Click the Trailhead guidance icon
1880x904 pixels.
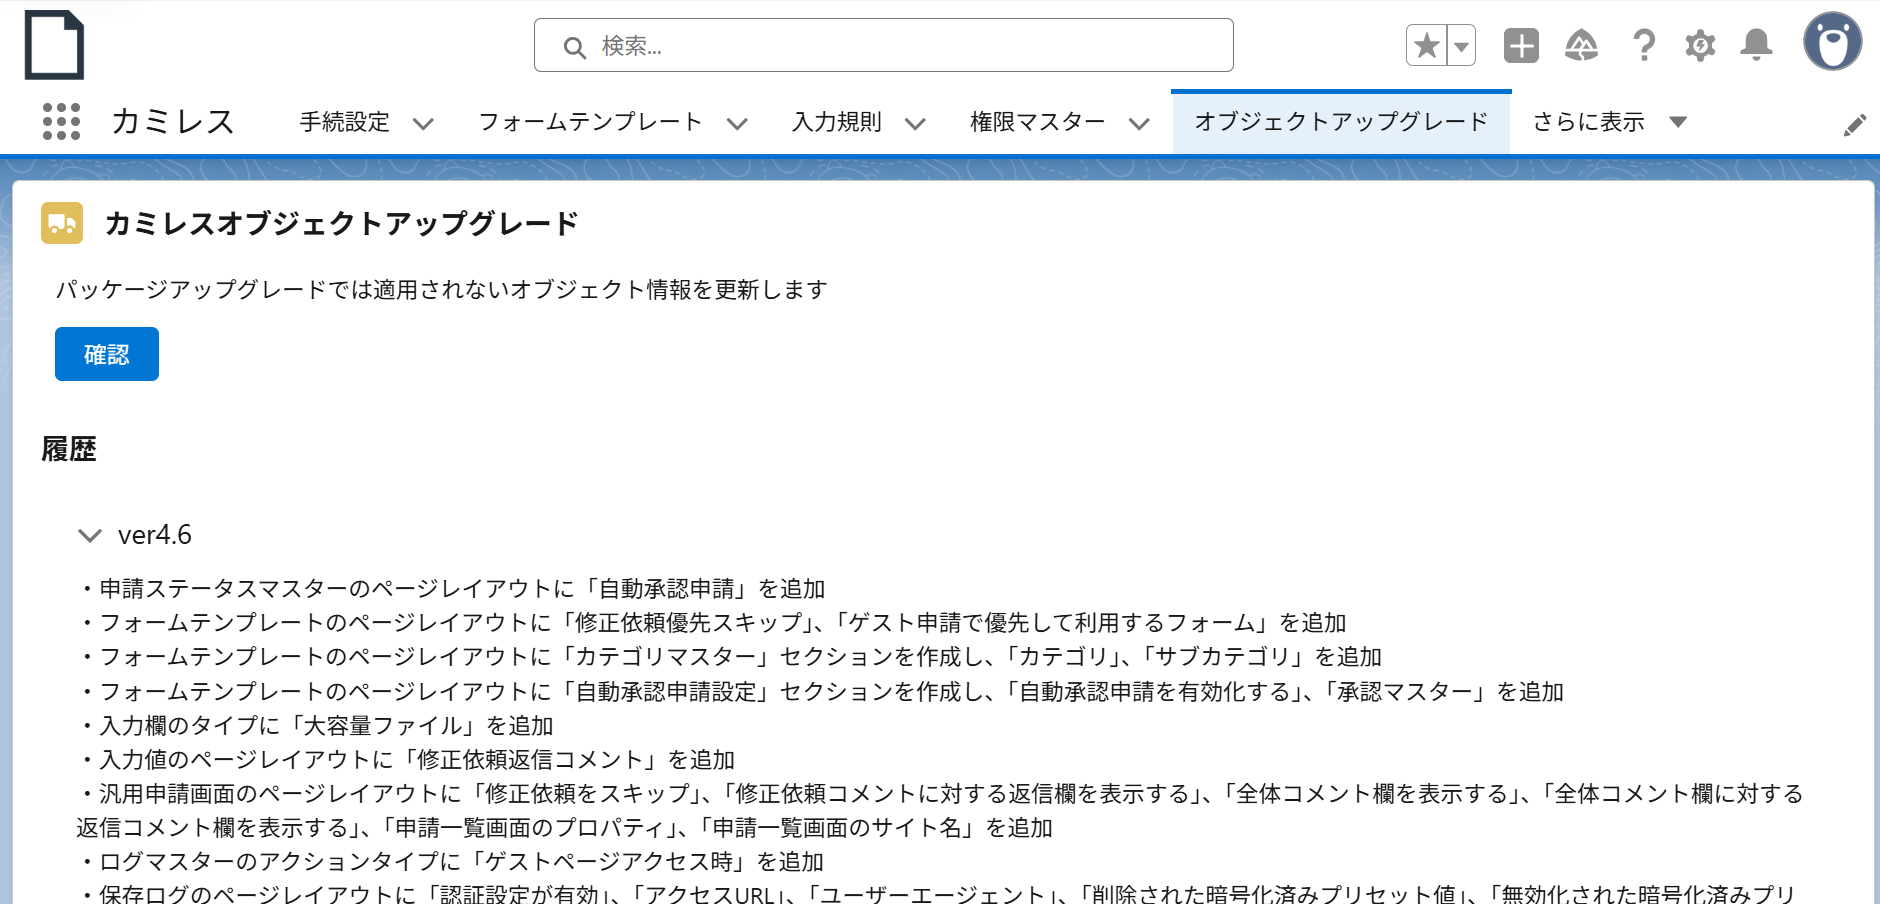click(x=1582, y=44)
